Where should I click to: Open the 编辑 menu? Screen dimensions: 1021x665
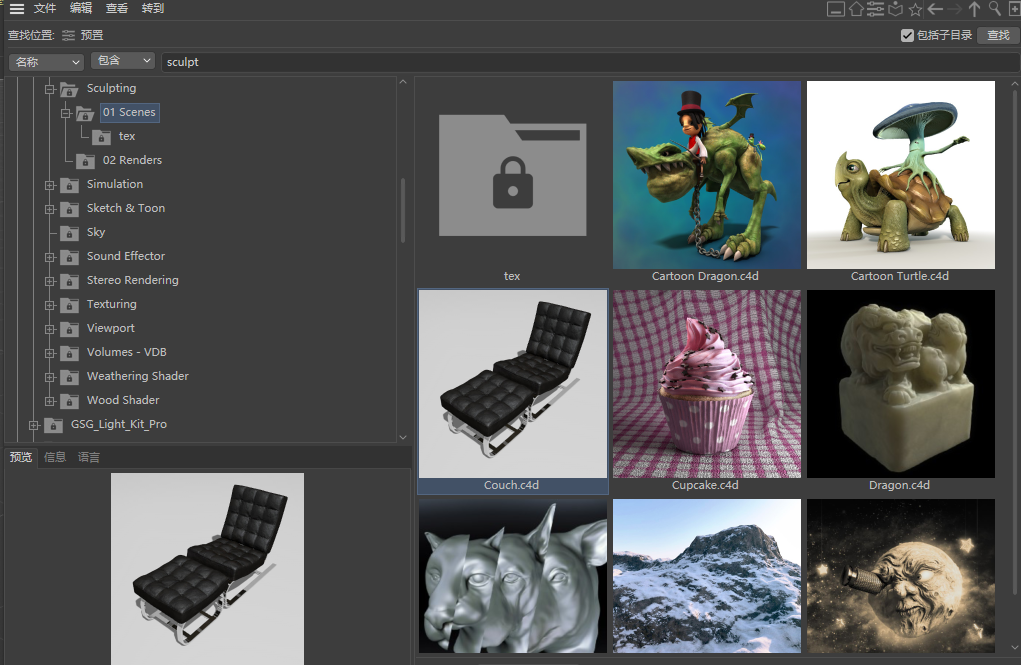[81, 8]
